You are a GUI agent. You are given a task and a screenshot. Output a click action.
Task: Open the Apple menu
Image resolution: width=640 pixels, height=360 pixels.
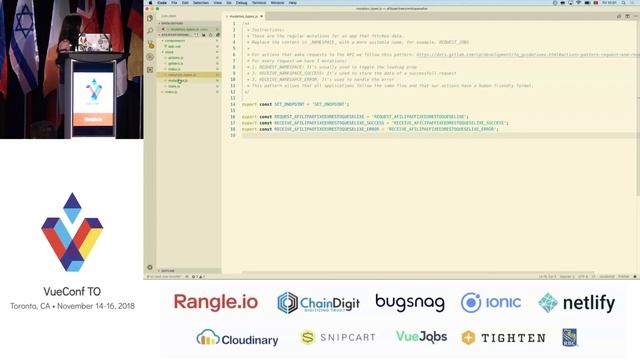(151, 3)
